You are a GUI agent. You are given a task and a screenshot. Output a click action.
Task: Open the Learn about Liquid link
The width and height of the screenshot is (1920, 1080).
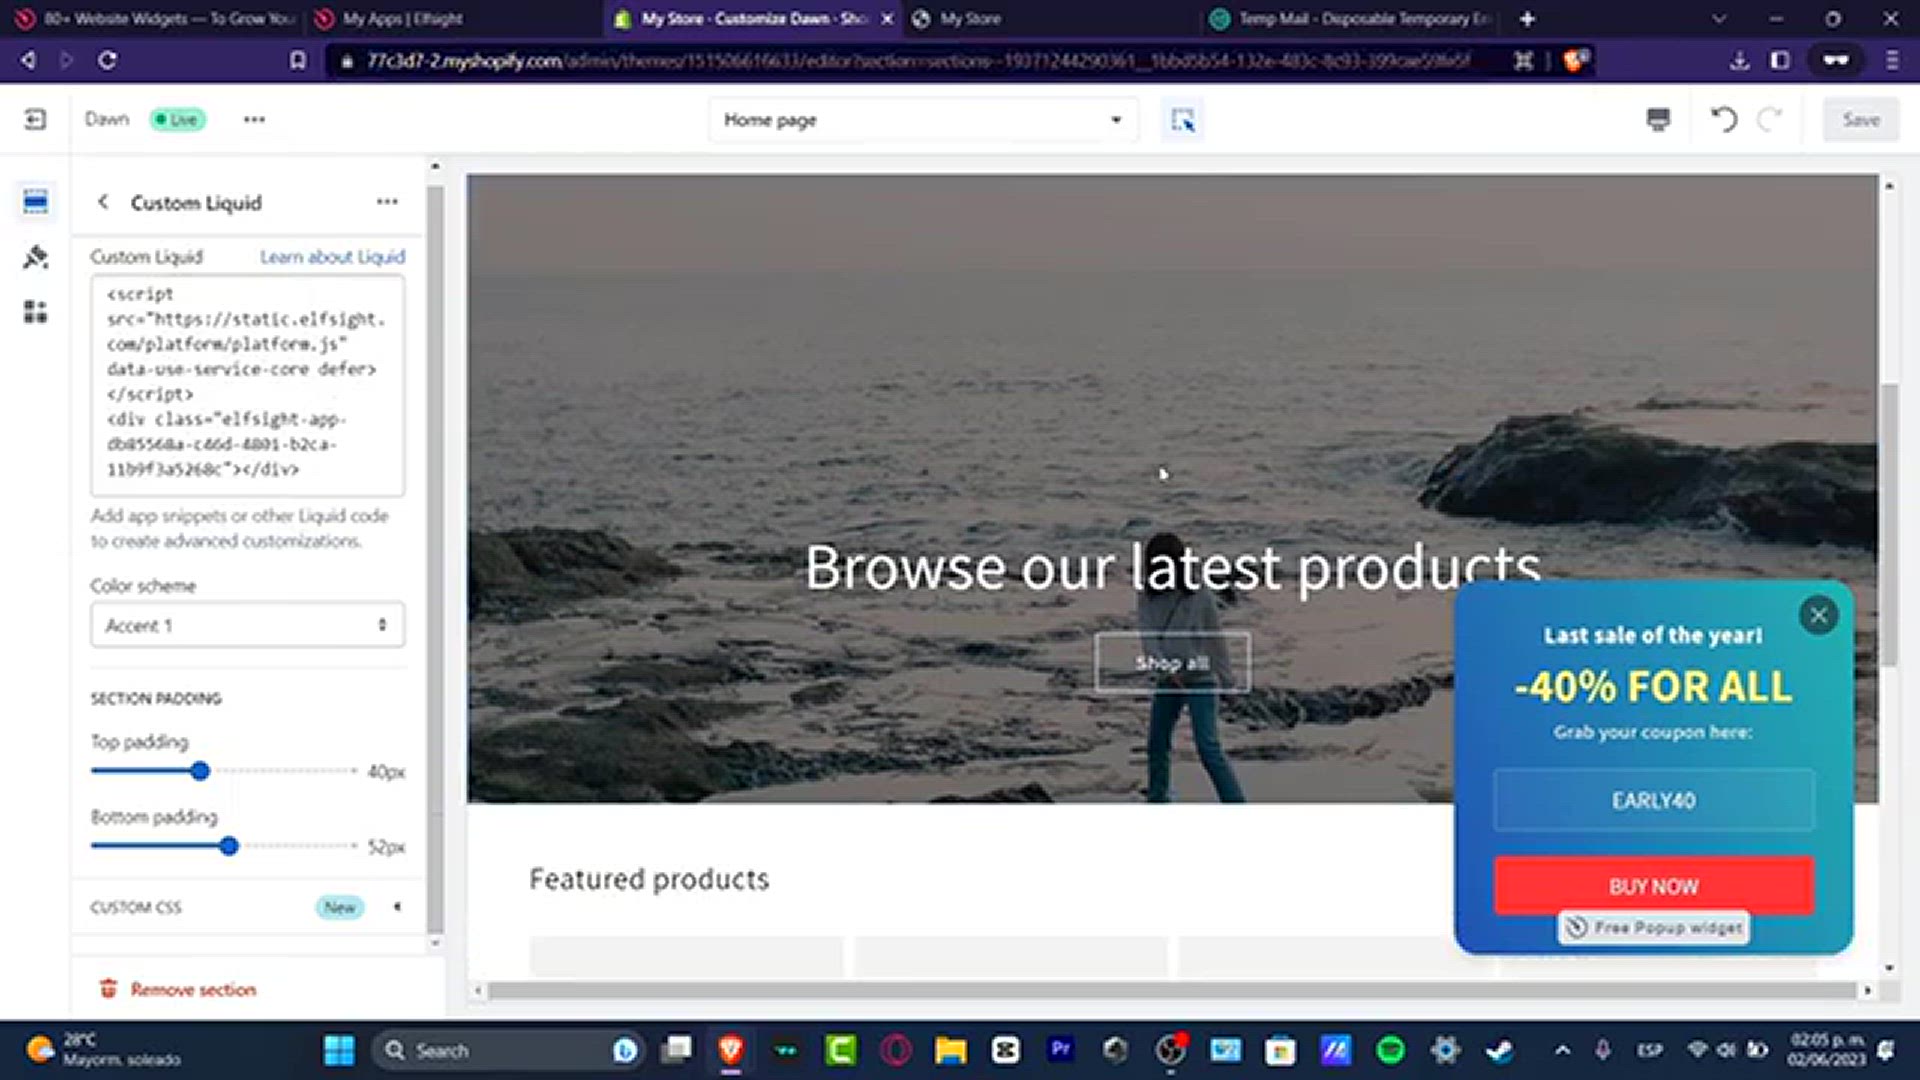point(332,257)
